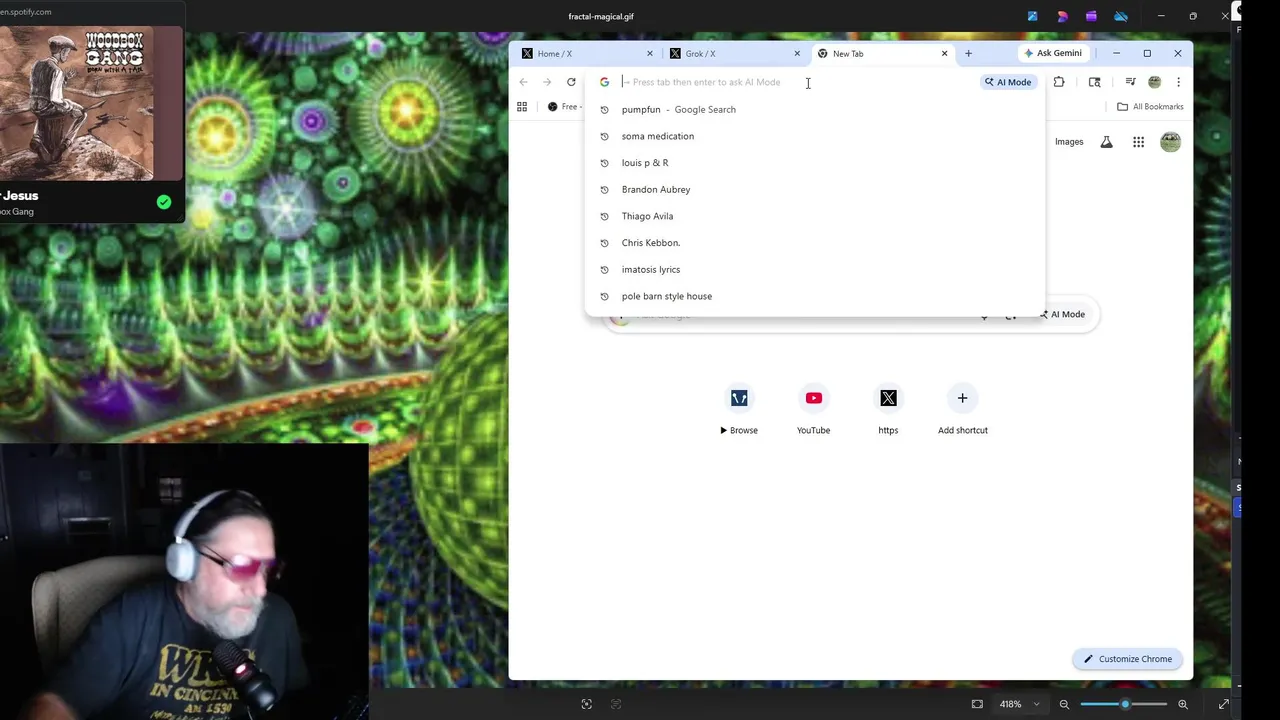Open the Images link

coord(1069,142)
